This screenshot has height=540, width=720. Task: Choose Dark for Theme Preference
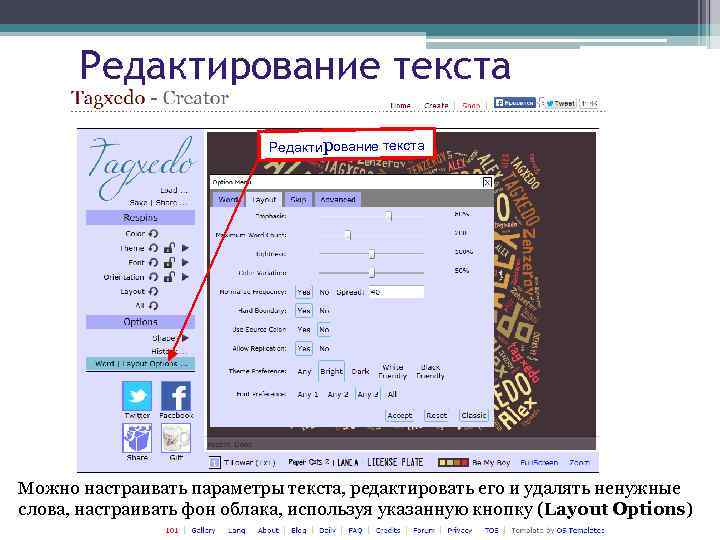coord(360,371)
